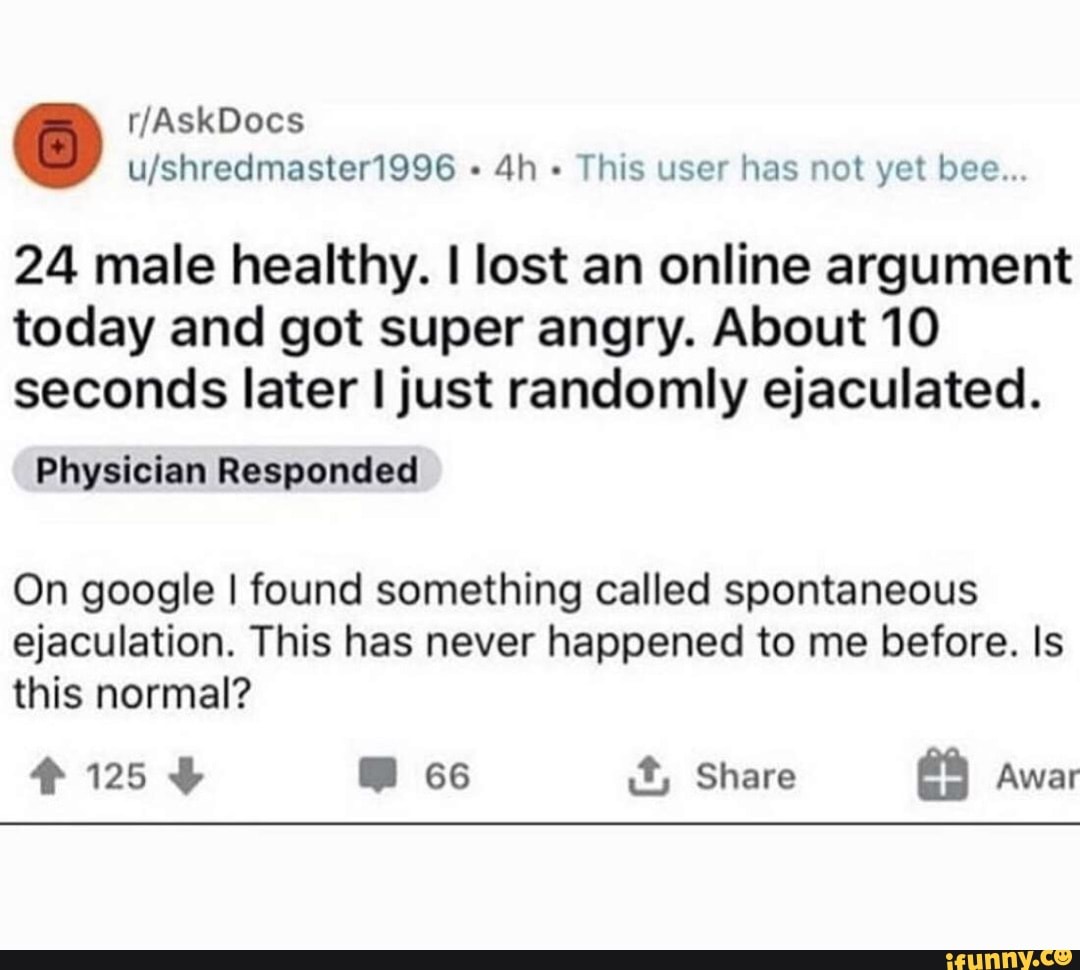Click the 125 vote score

click(116, 776)
